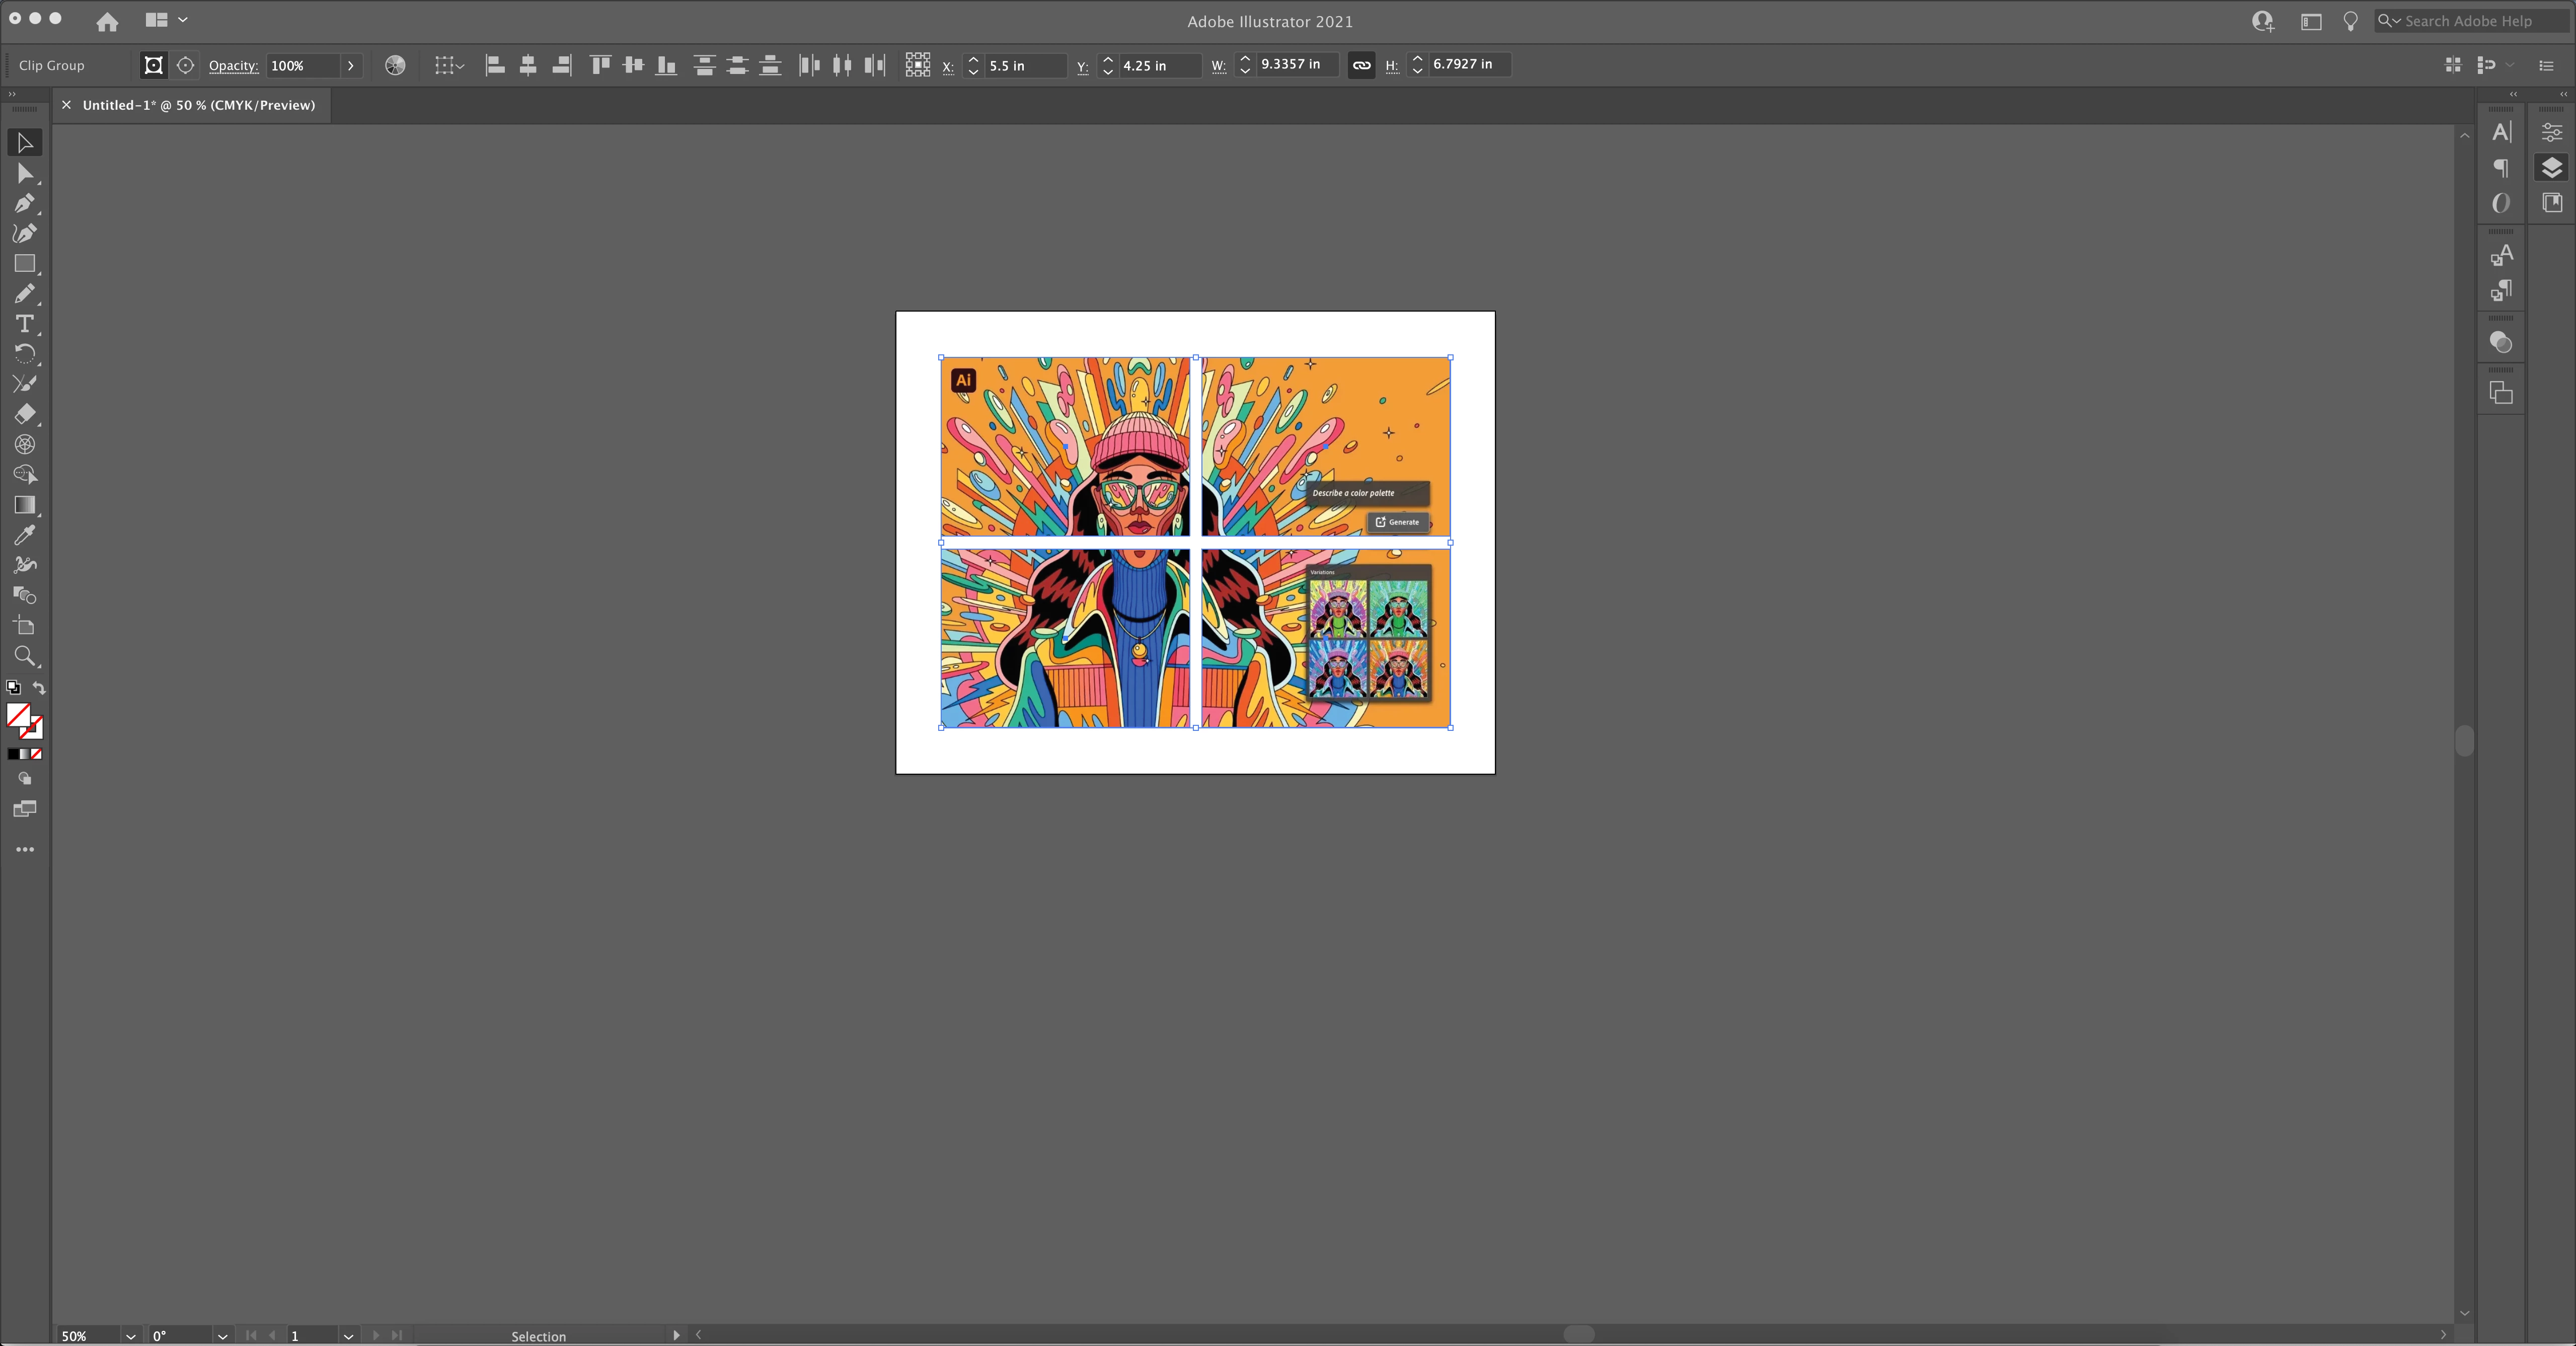Open the Layers panel icon
The height and width of the screenshot is (1346, 2576).
pyautogui.click(x=2551, y=167)
